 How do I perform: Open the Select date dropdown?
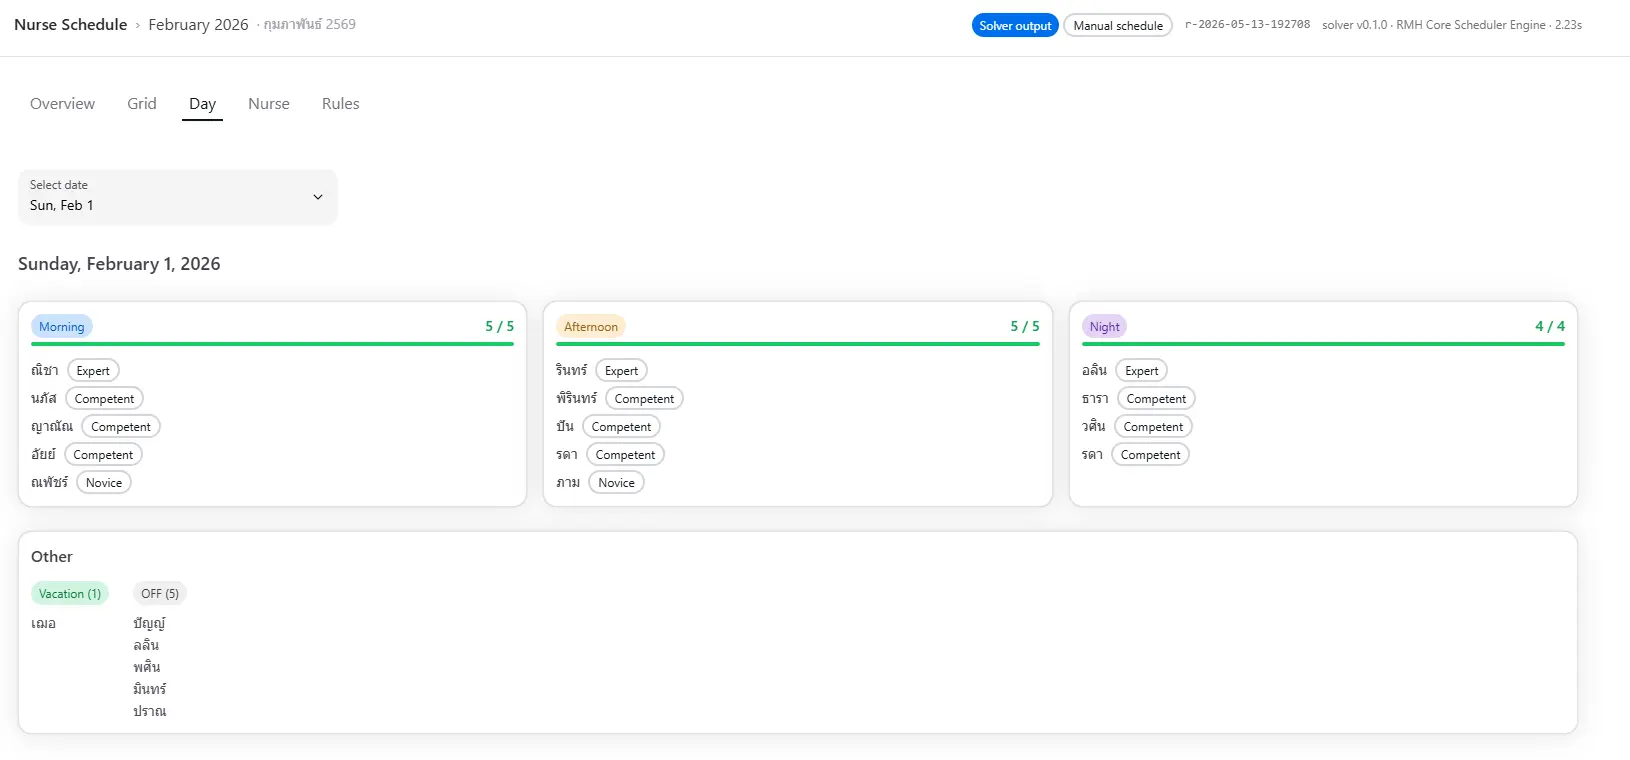pyautogui.click(x=178, y=197)
